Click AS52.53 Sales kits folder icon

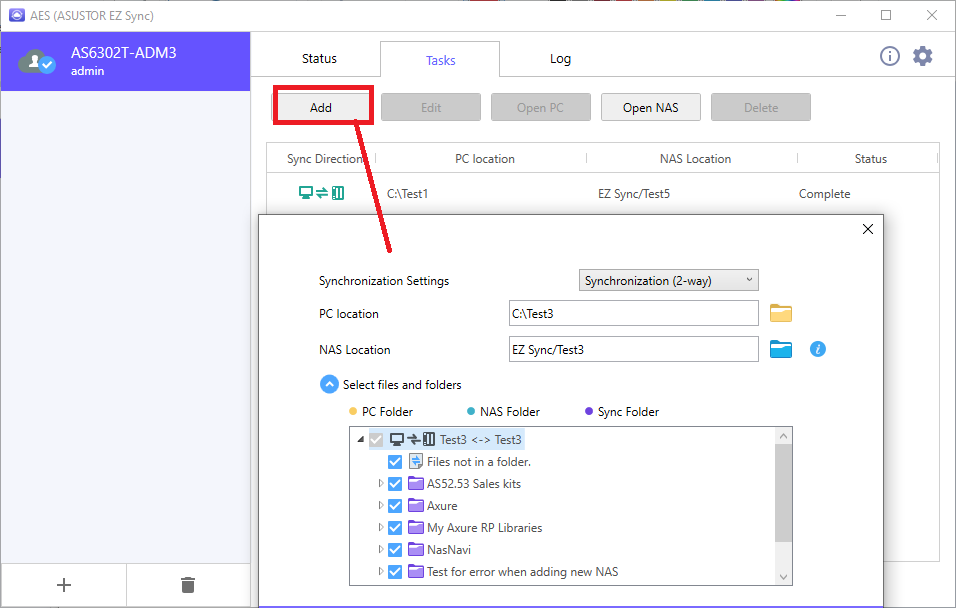pyautogui.click(x=416, y=484)
